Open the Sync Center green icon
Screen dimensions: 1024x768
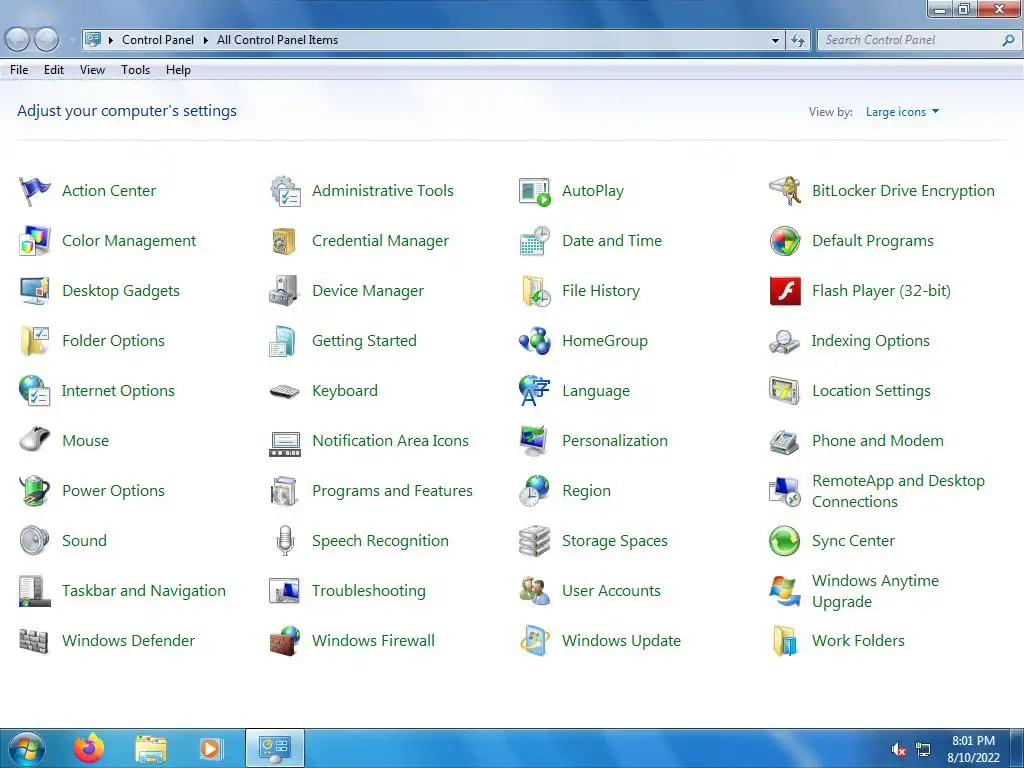click(784, 541)
